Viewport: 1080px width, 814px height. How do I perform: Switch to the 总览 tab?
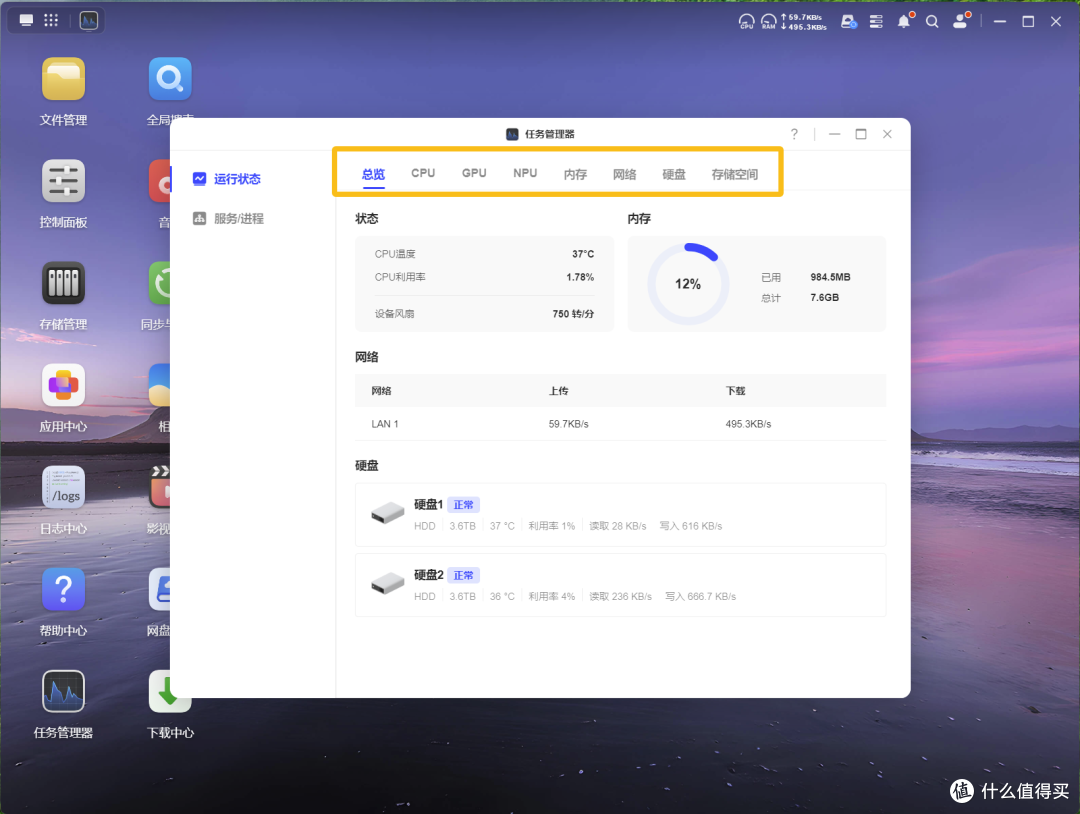[x=373, y=174]
